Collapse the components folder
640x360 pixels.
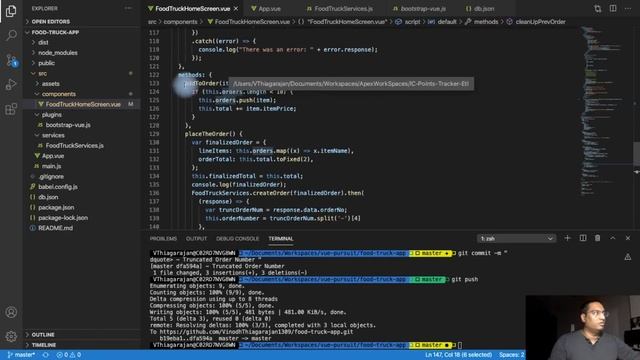pyautogui.click(x=59, y=94)
